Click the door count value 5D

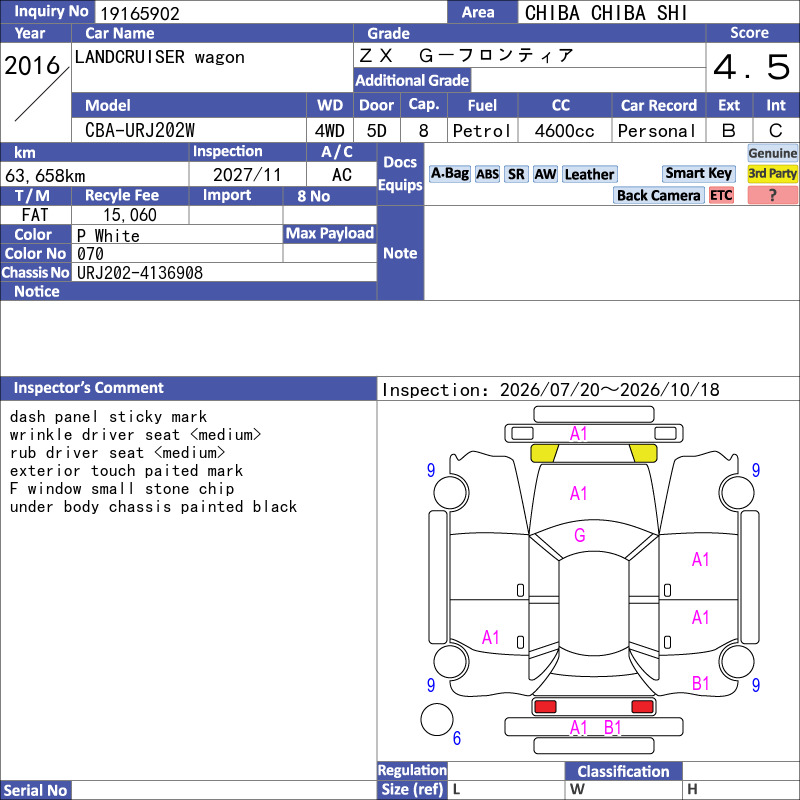377,131
